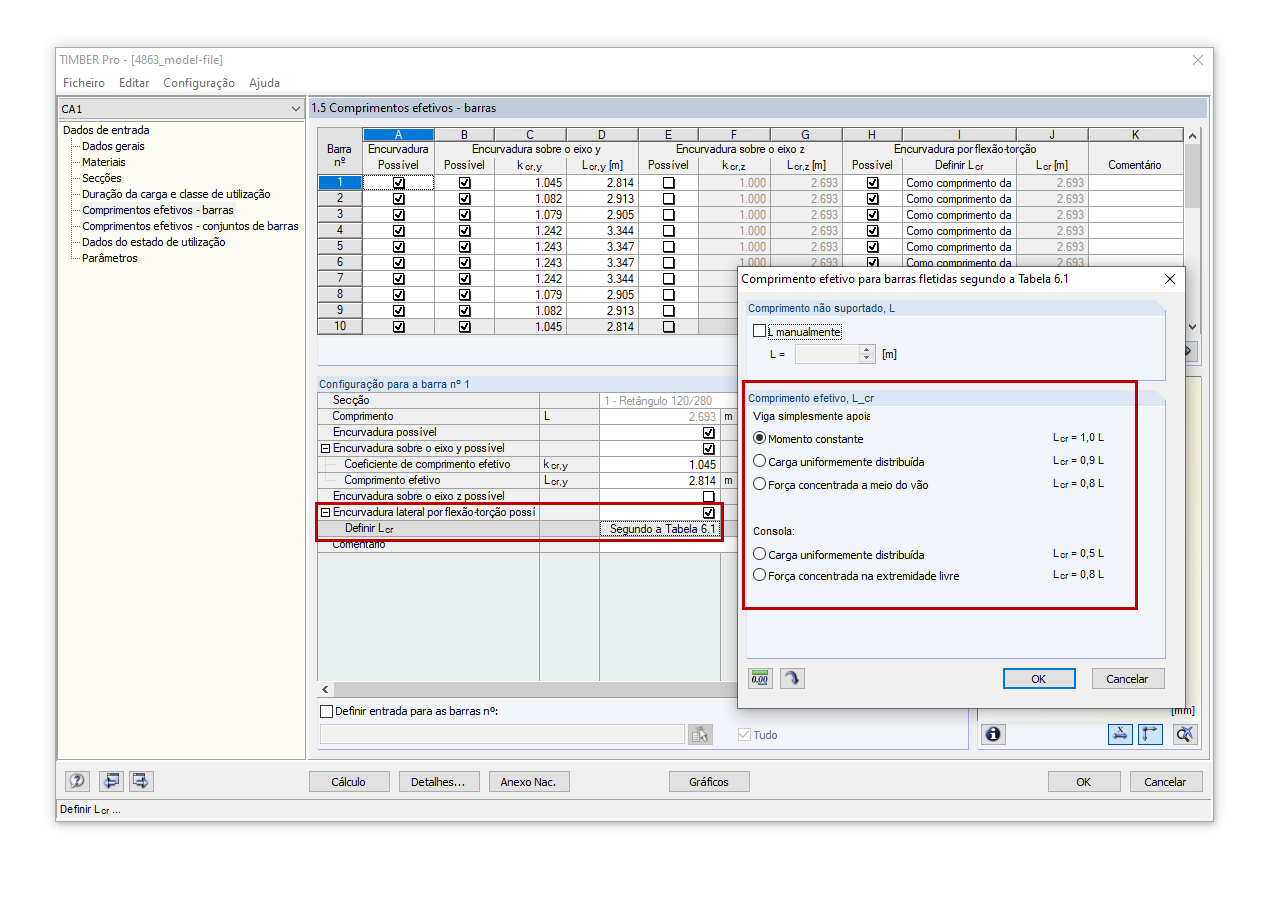
Task: Select row 5 header in the bars table
Action: click(x=340, y=247)
